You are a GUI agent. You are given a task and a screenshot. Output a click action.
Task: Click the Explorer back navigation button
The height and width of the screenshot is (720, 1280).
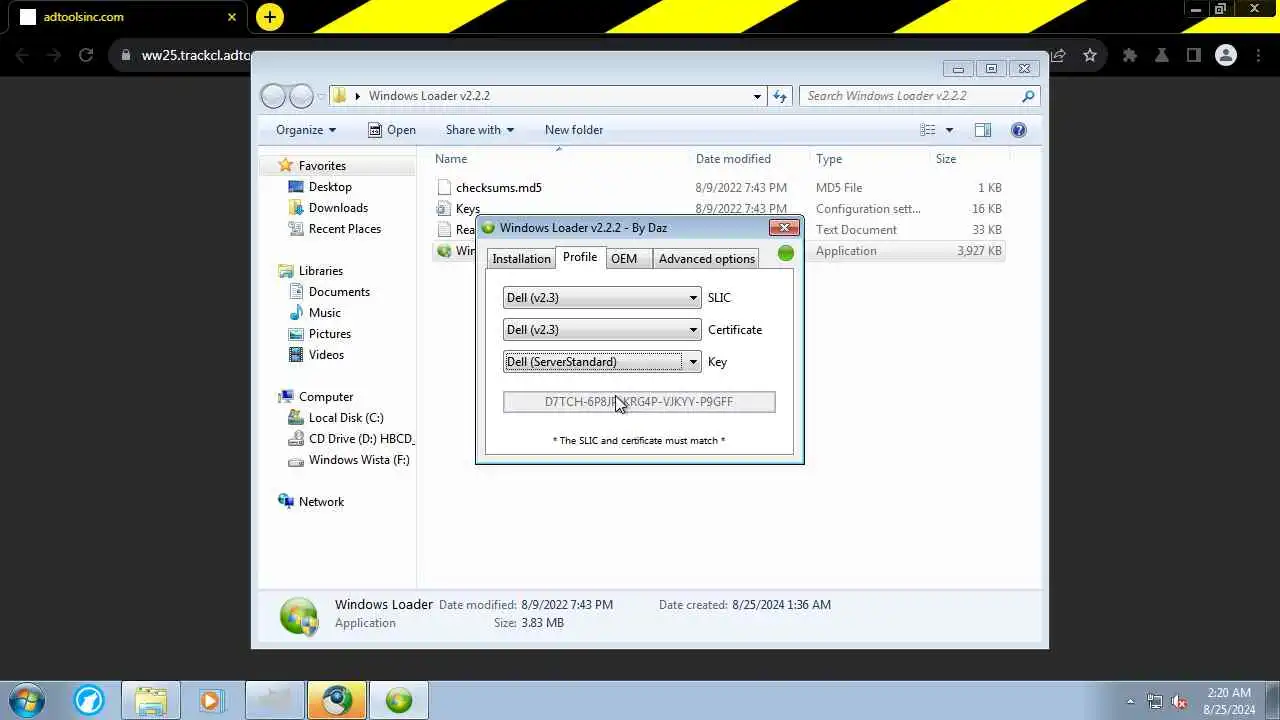coord(273,96)
